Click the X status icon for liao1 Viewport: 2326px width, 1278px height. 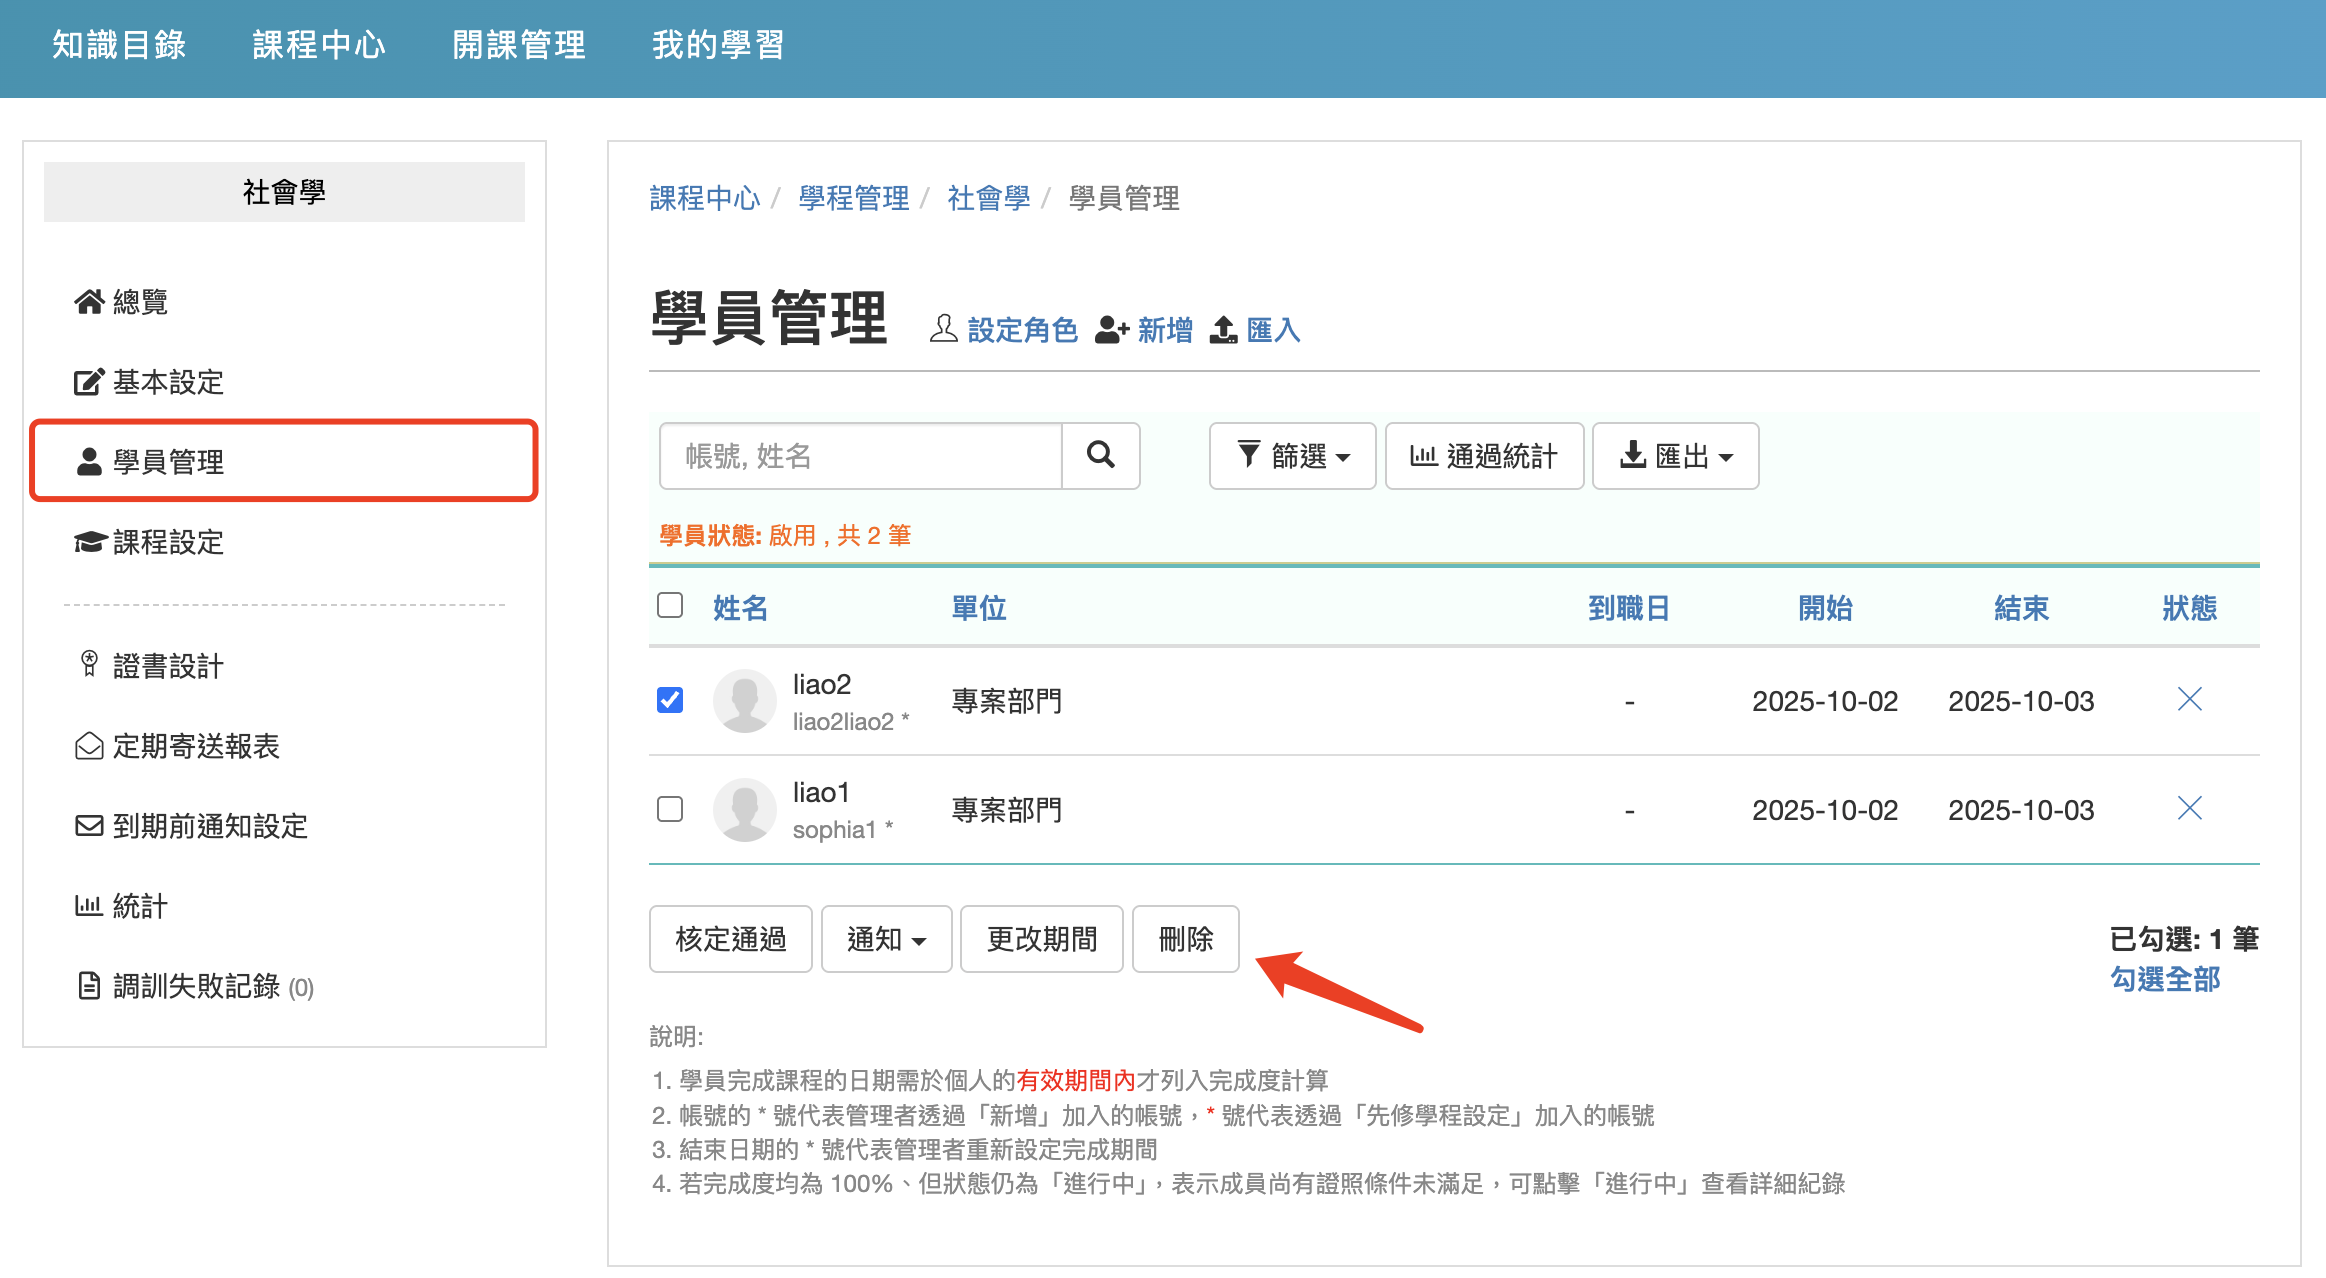pos(2189,808)
